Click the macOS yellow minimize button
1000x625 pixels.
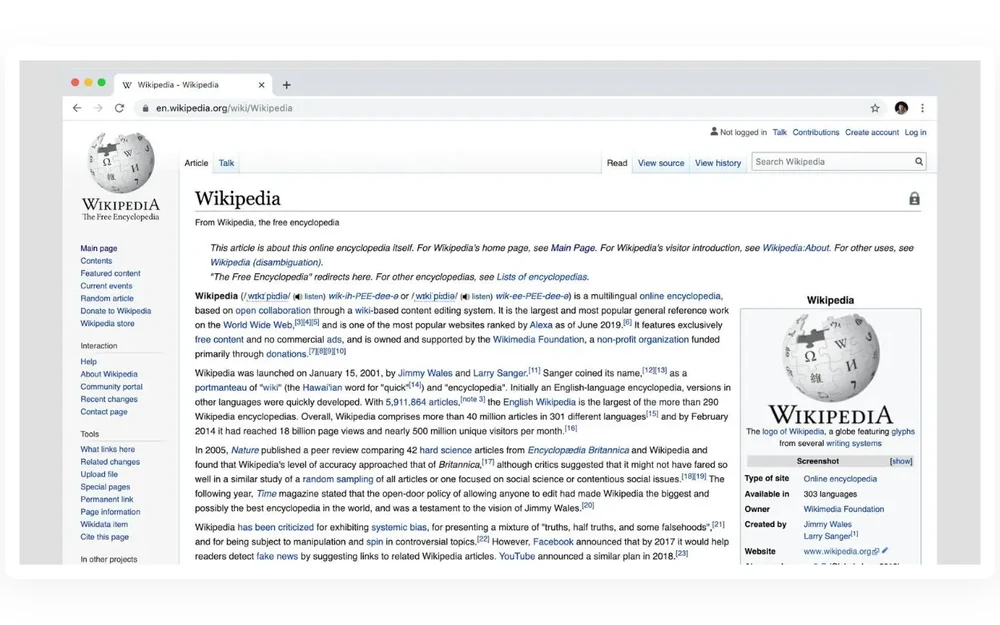89,82
